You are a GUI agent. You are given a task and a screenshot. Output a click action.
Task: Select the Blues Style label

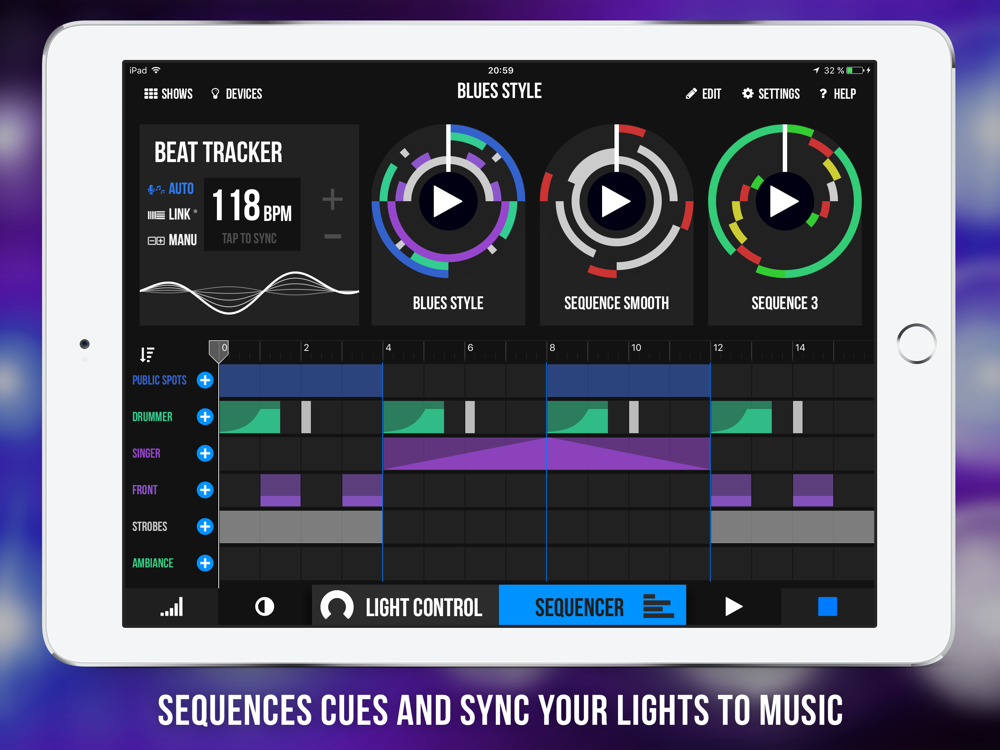[448, 303]
